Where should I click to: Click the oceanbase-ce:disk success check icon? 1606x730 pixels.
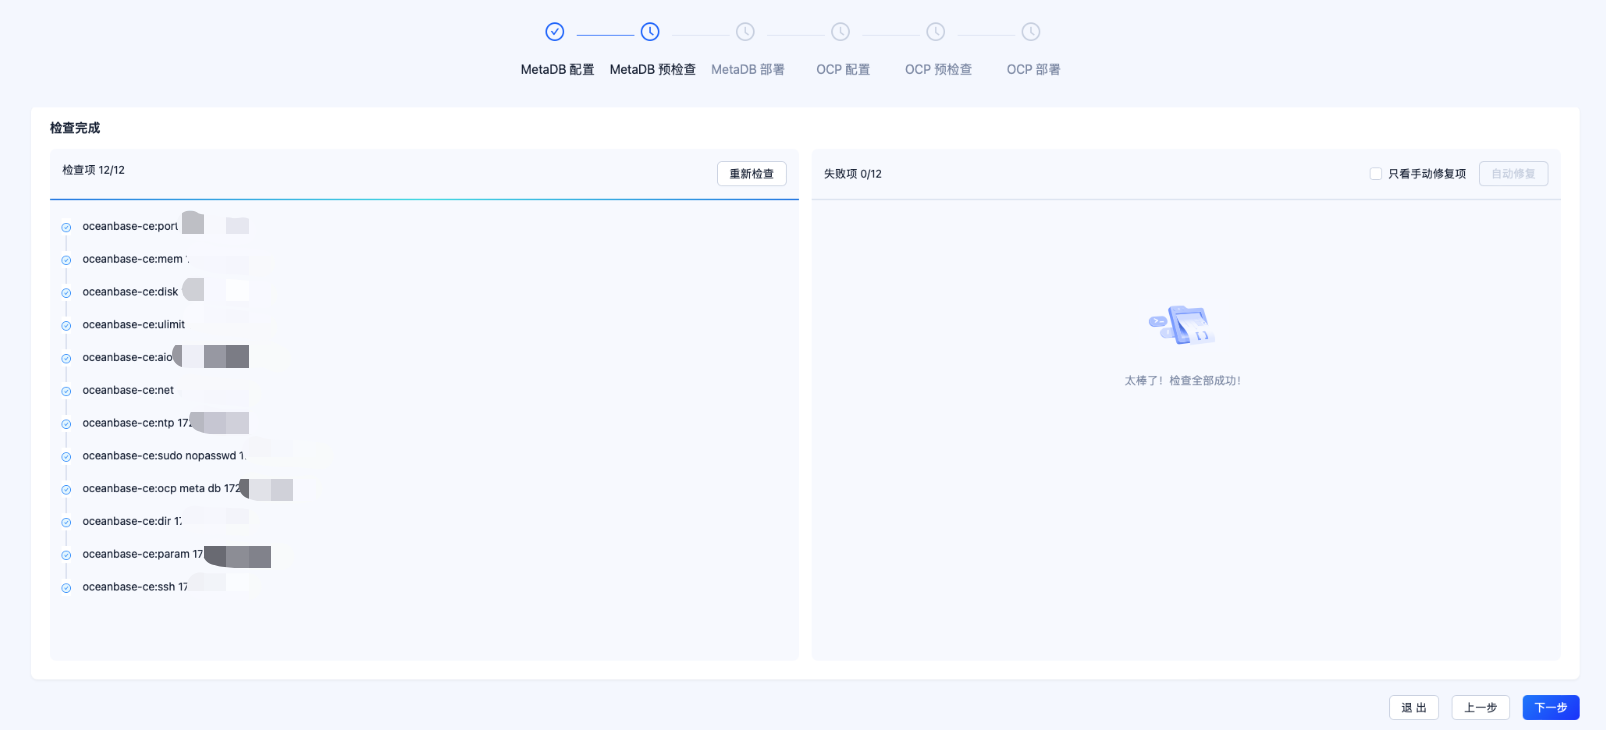point(66,293)
